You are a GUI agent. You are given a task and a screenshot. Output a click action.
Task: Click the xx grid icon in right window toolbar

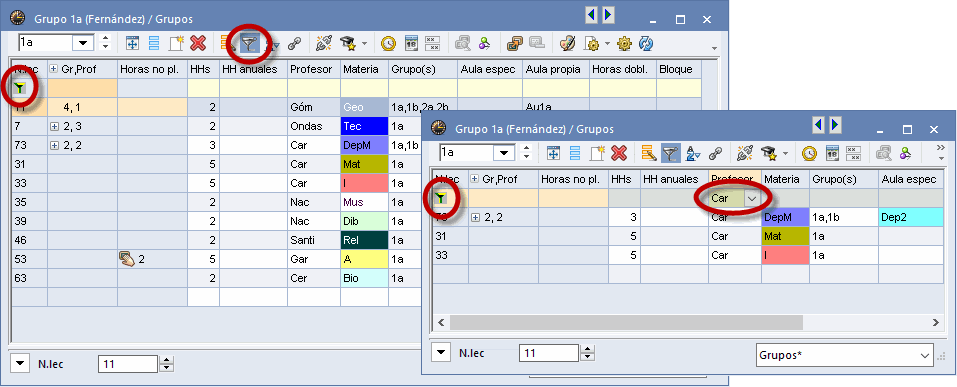[x=853, y=153]
